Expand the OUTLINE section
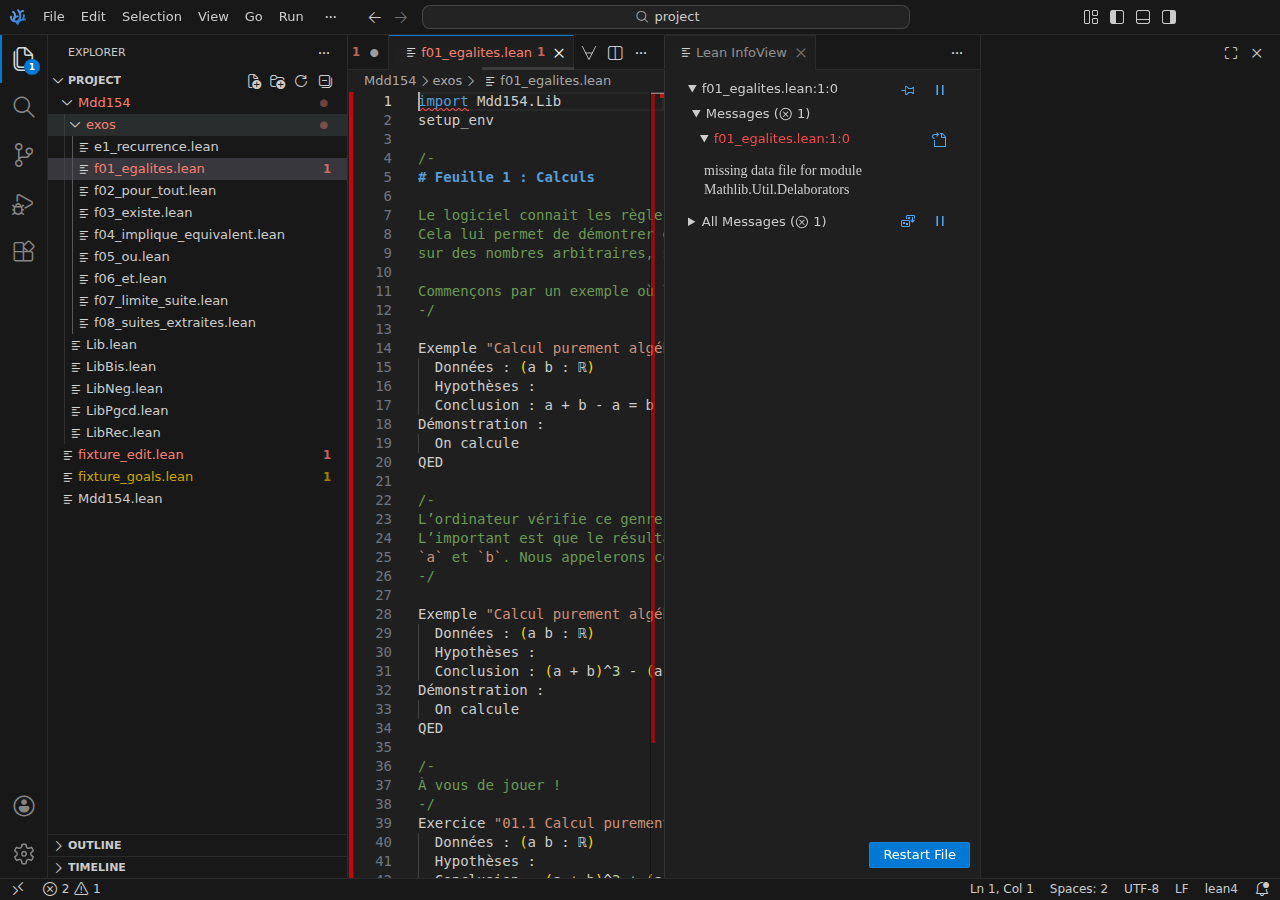This screenshot has height=900, width=1280. point(95,845)
